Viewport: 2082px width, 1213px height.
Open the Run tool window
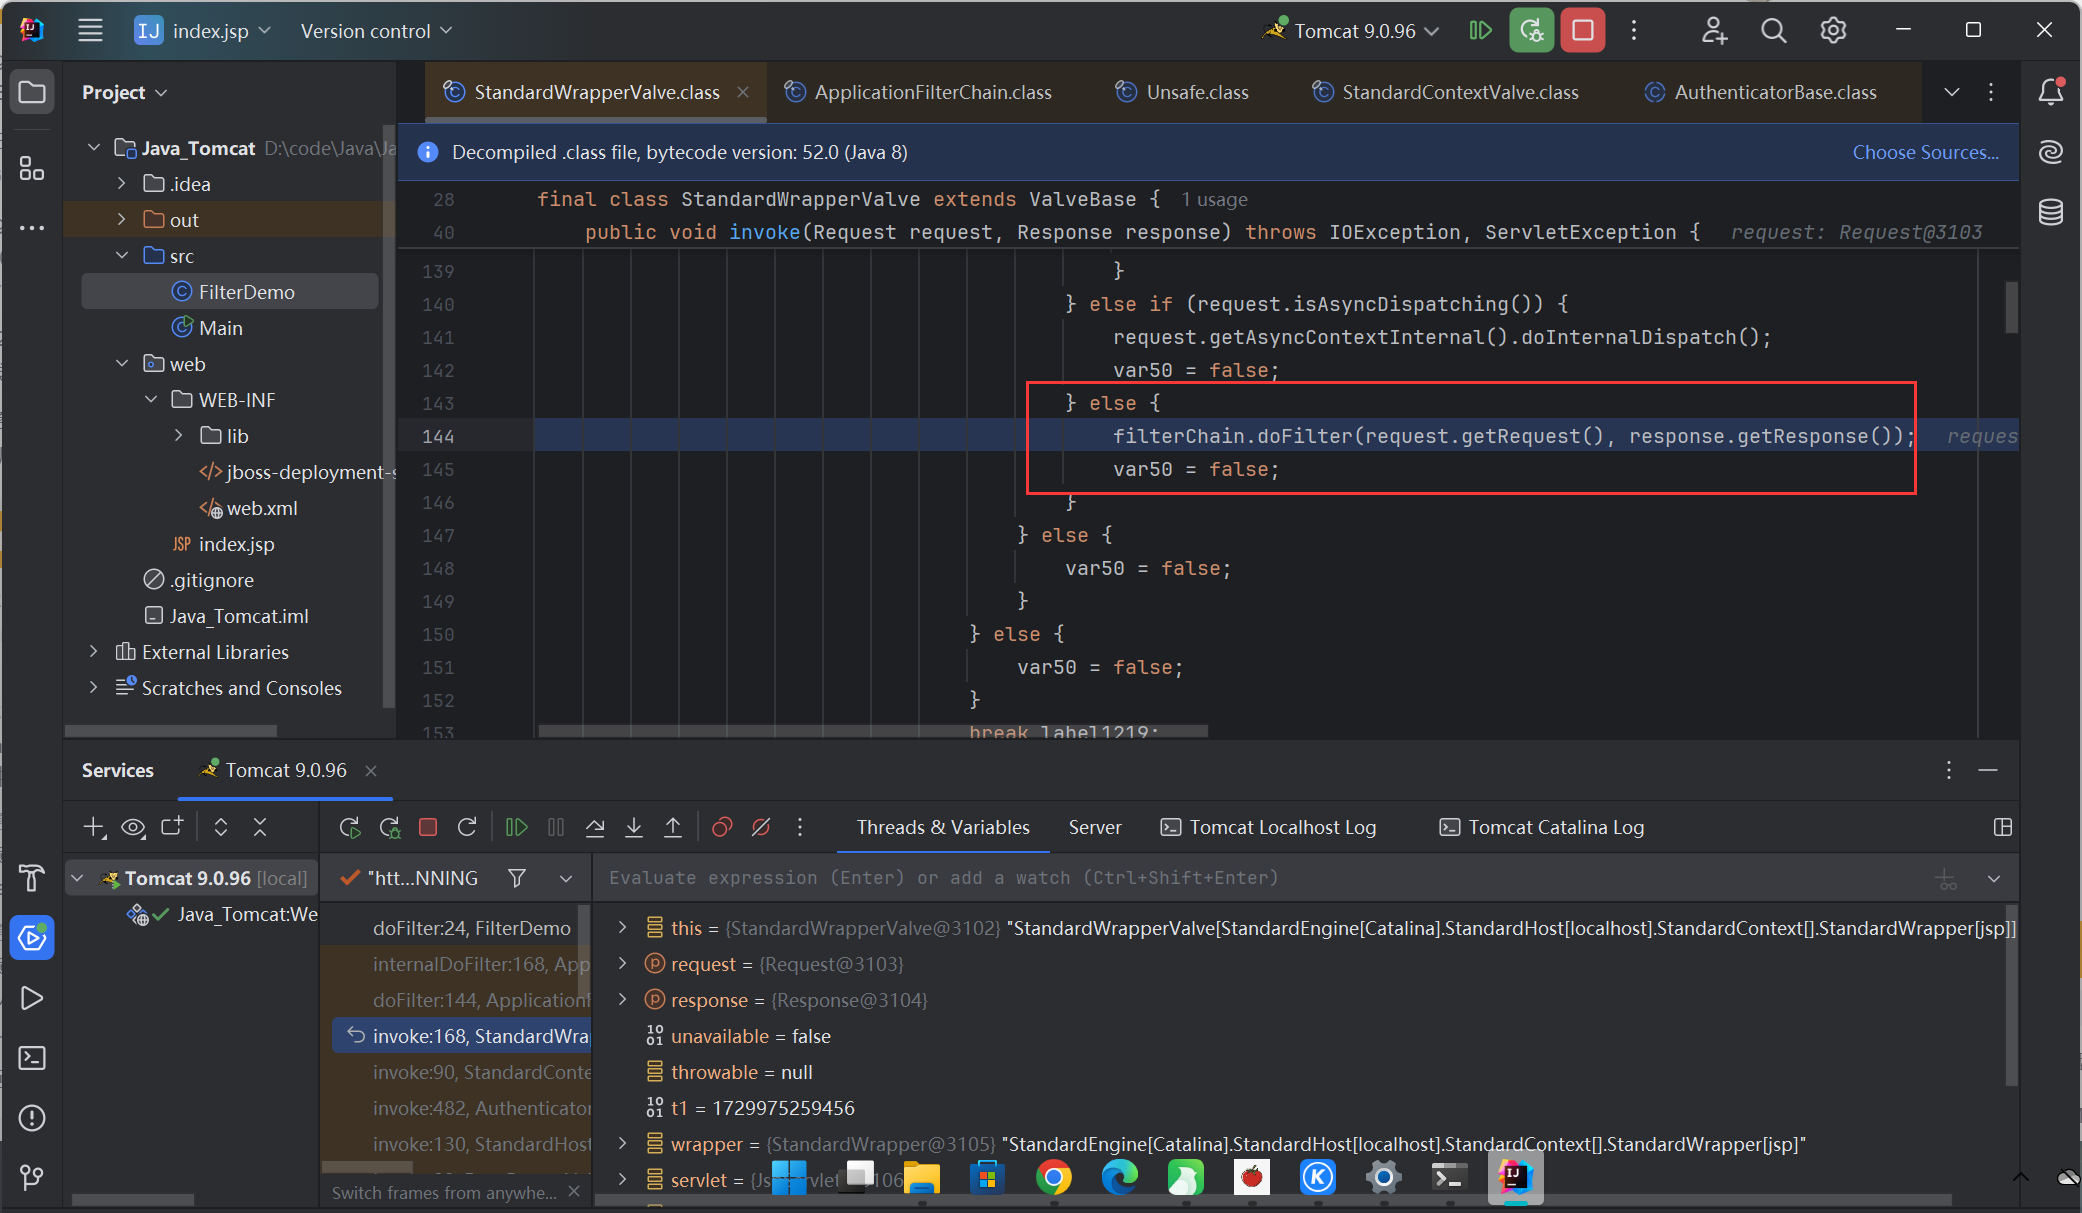click(32, 998)
